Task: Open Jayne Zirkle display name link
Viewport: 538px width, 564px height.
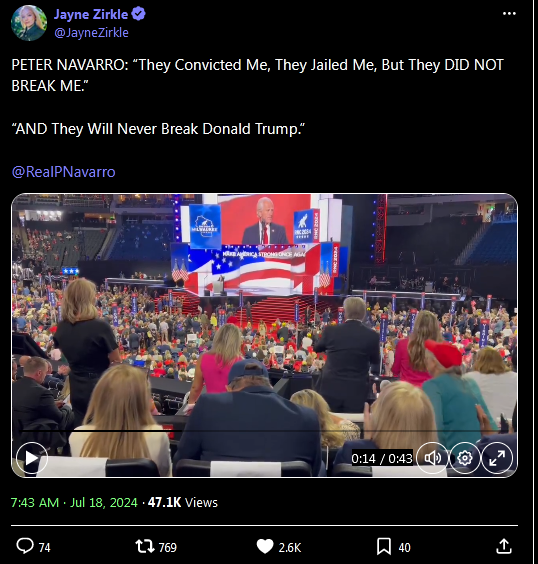Action: (91, 14)
